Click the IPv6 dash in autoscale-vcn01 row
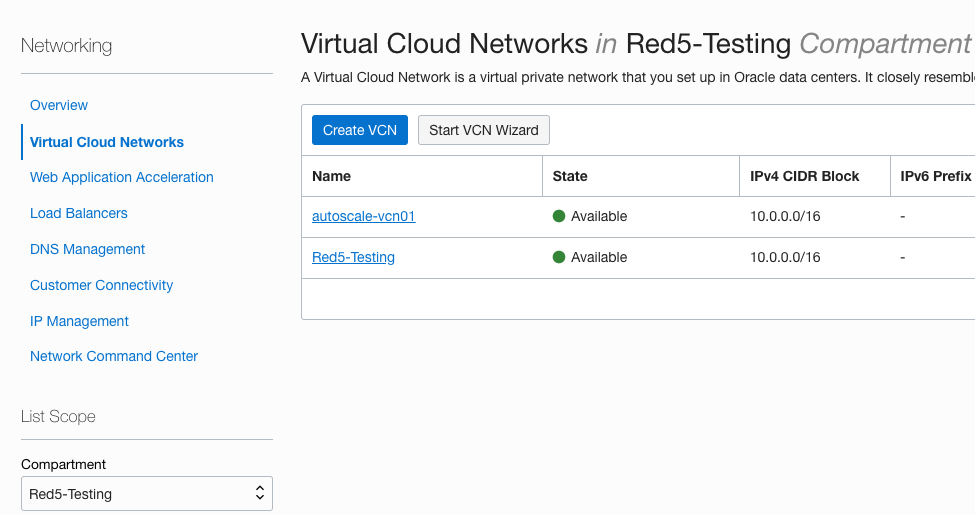The image size is (975, 515). pos(903,216)
